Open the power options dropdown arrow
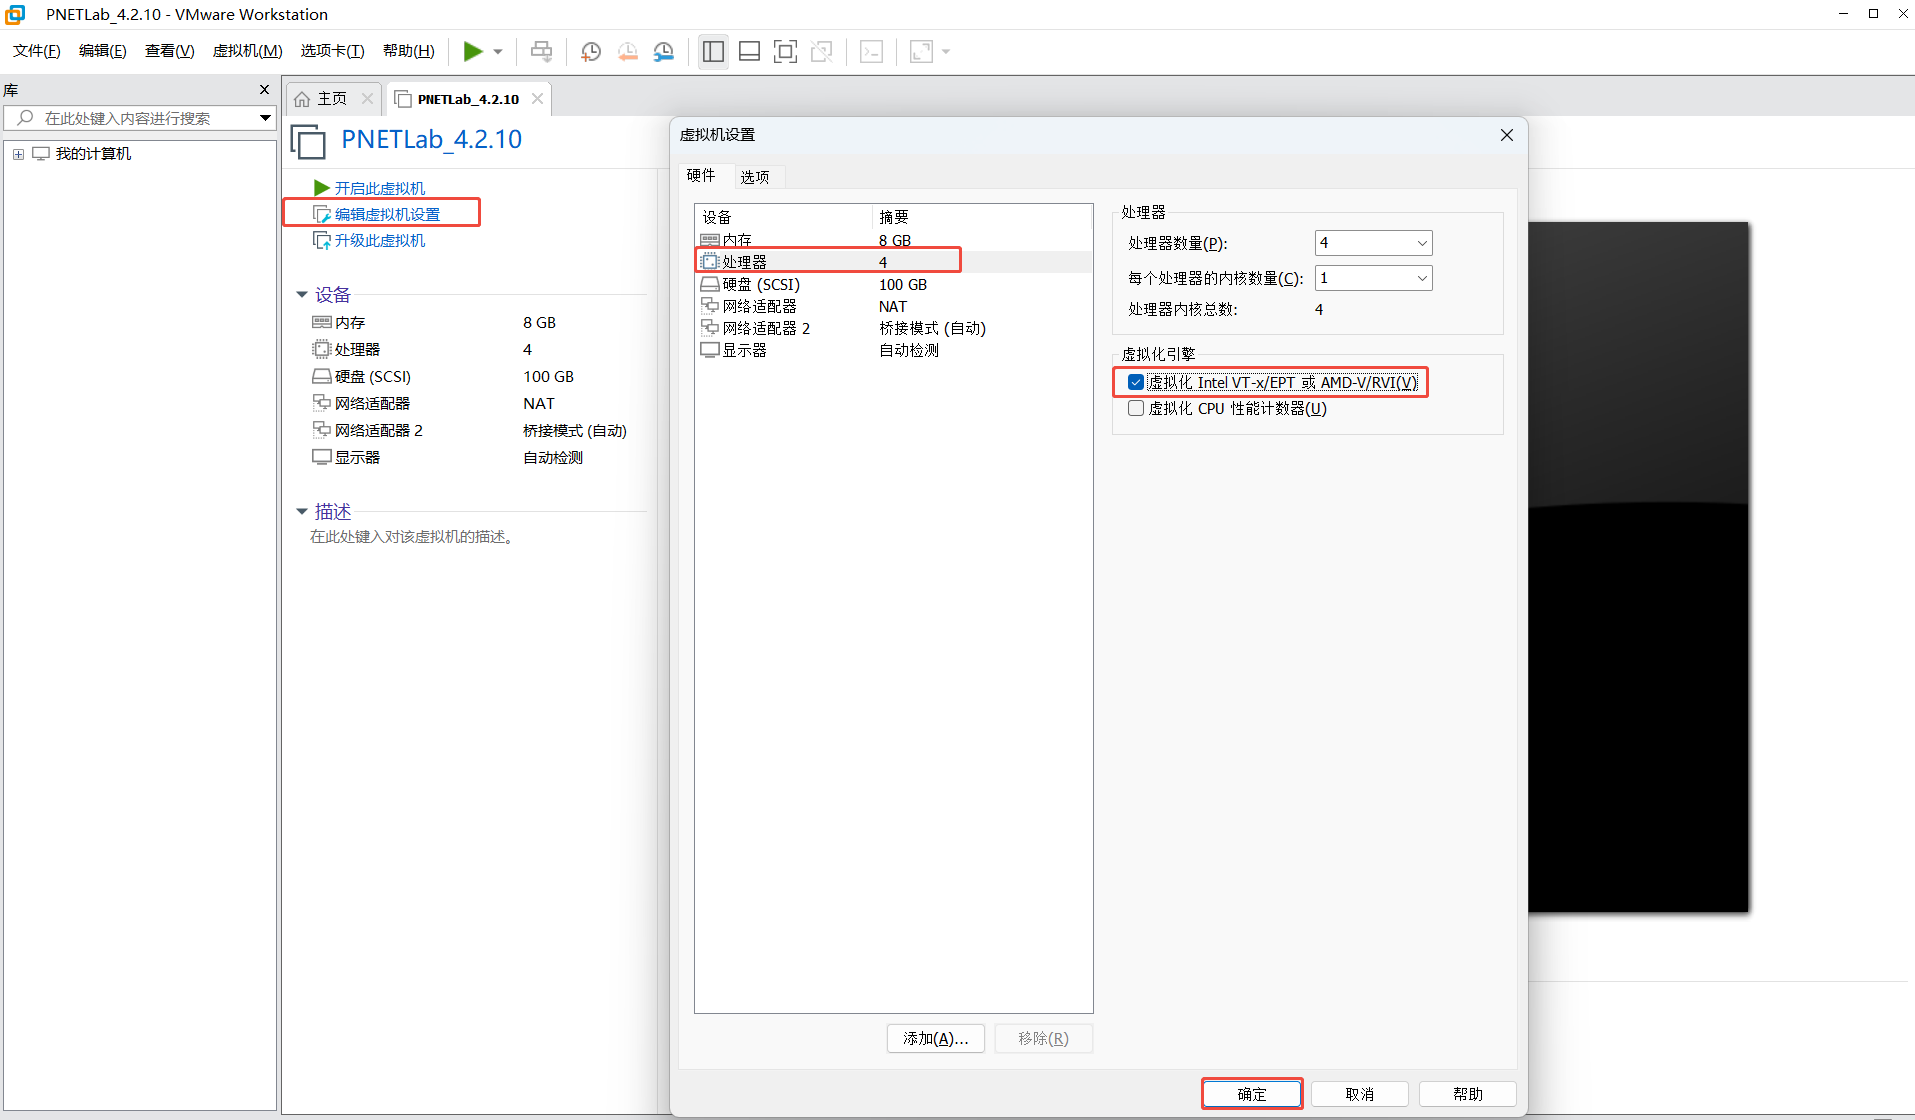This screenshot has width=1915, height=1120. [498, 52]
